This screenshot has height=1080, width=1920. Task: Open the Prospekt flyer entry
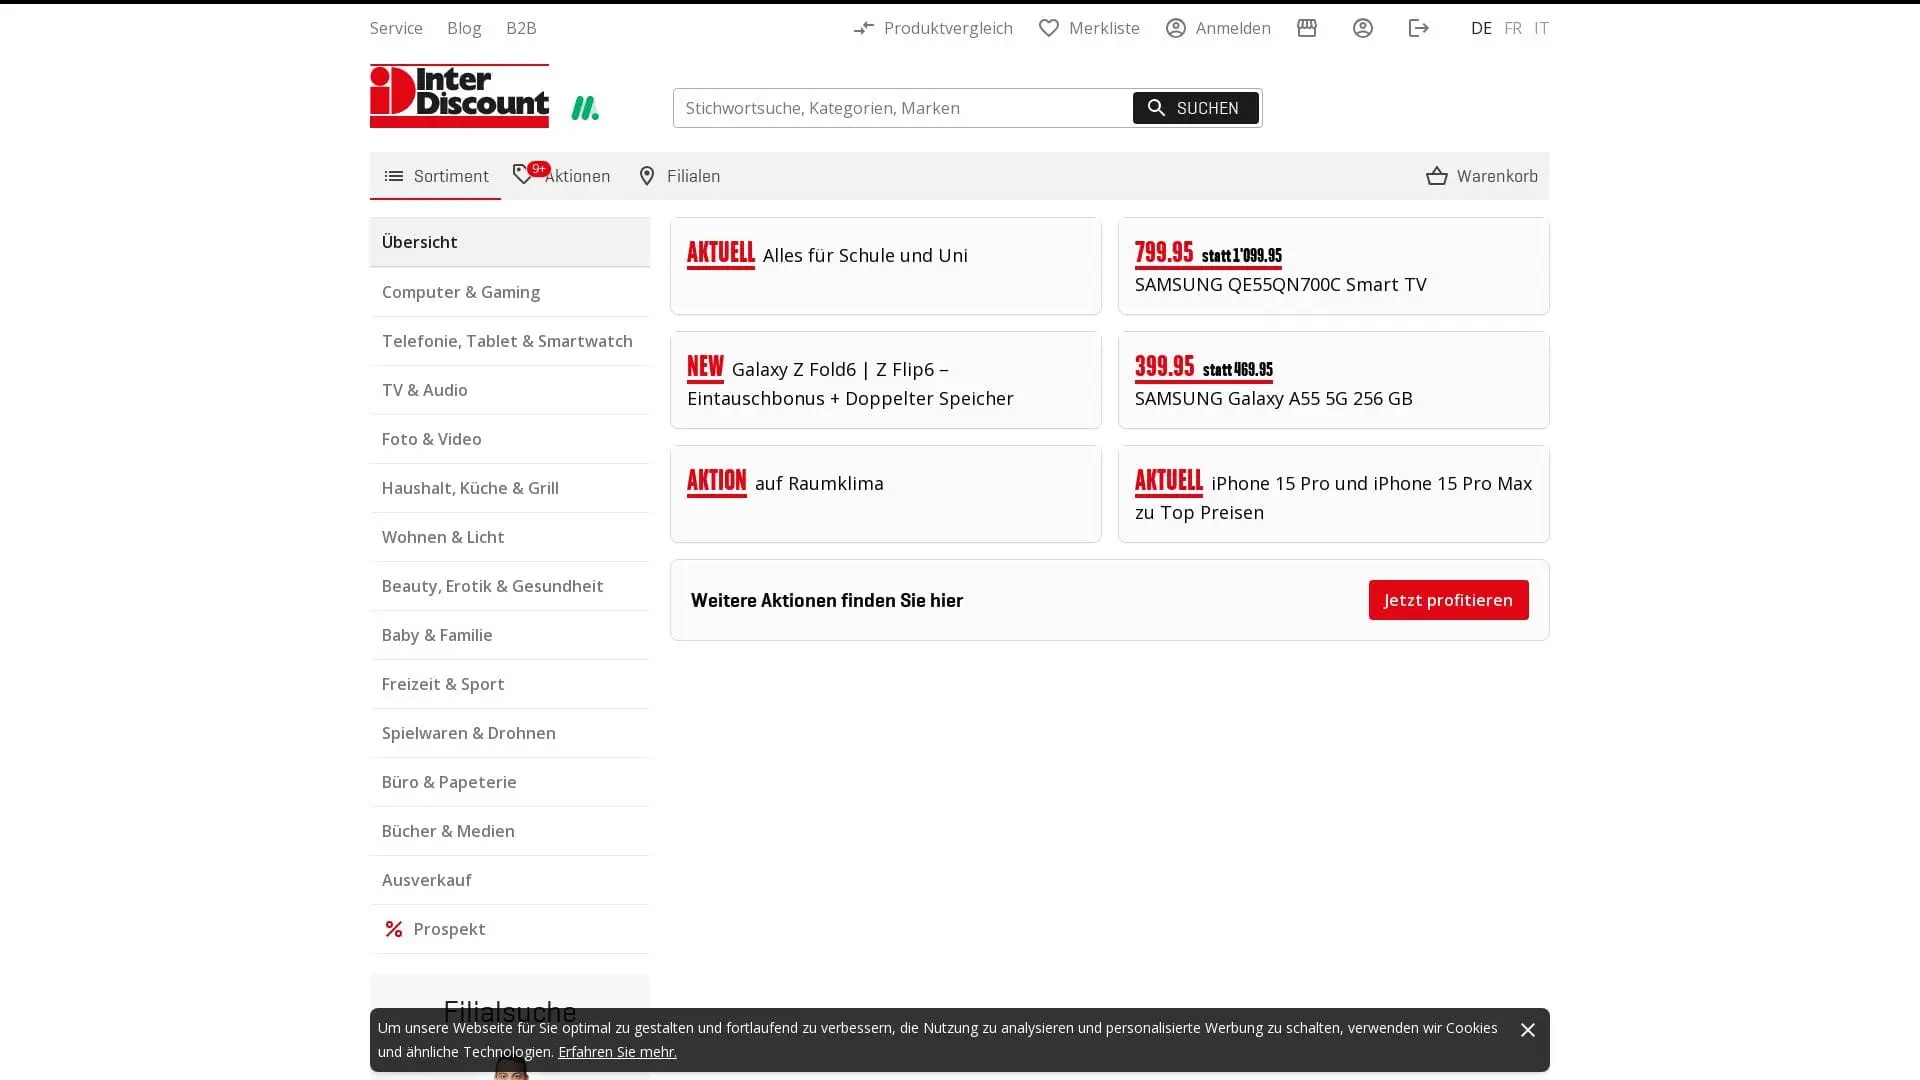click(510, 929)
